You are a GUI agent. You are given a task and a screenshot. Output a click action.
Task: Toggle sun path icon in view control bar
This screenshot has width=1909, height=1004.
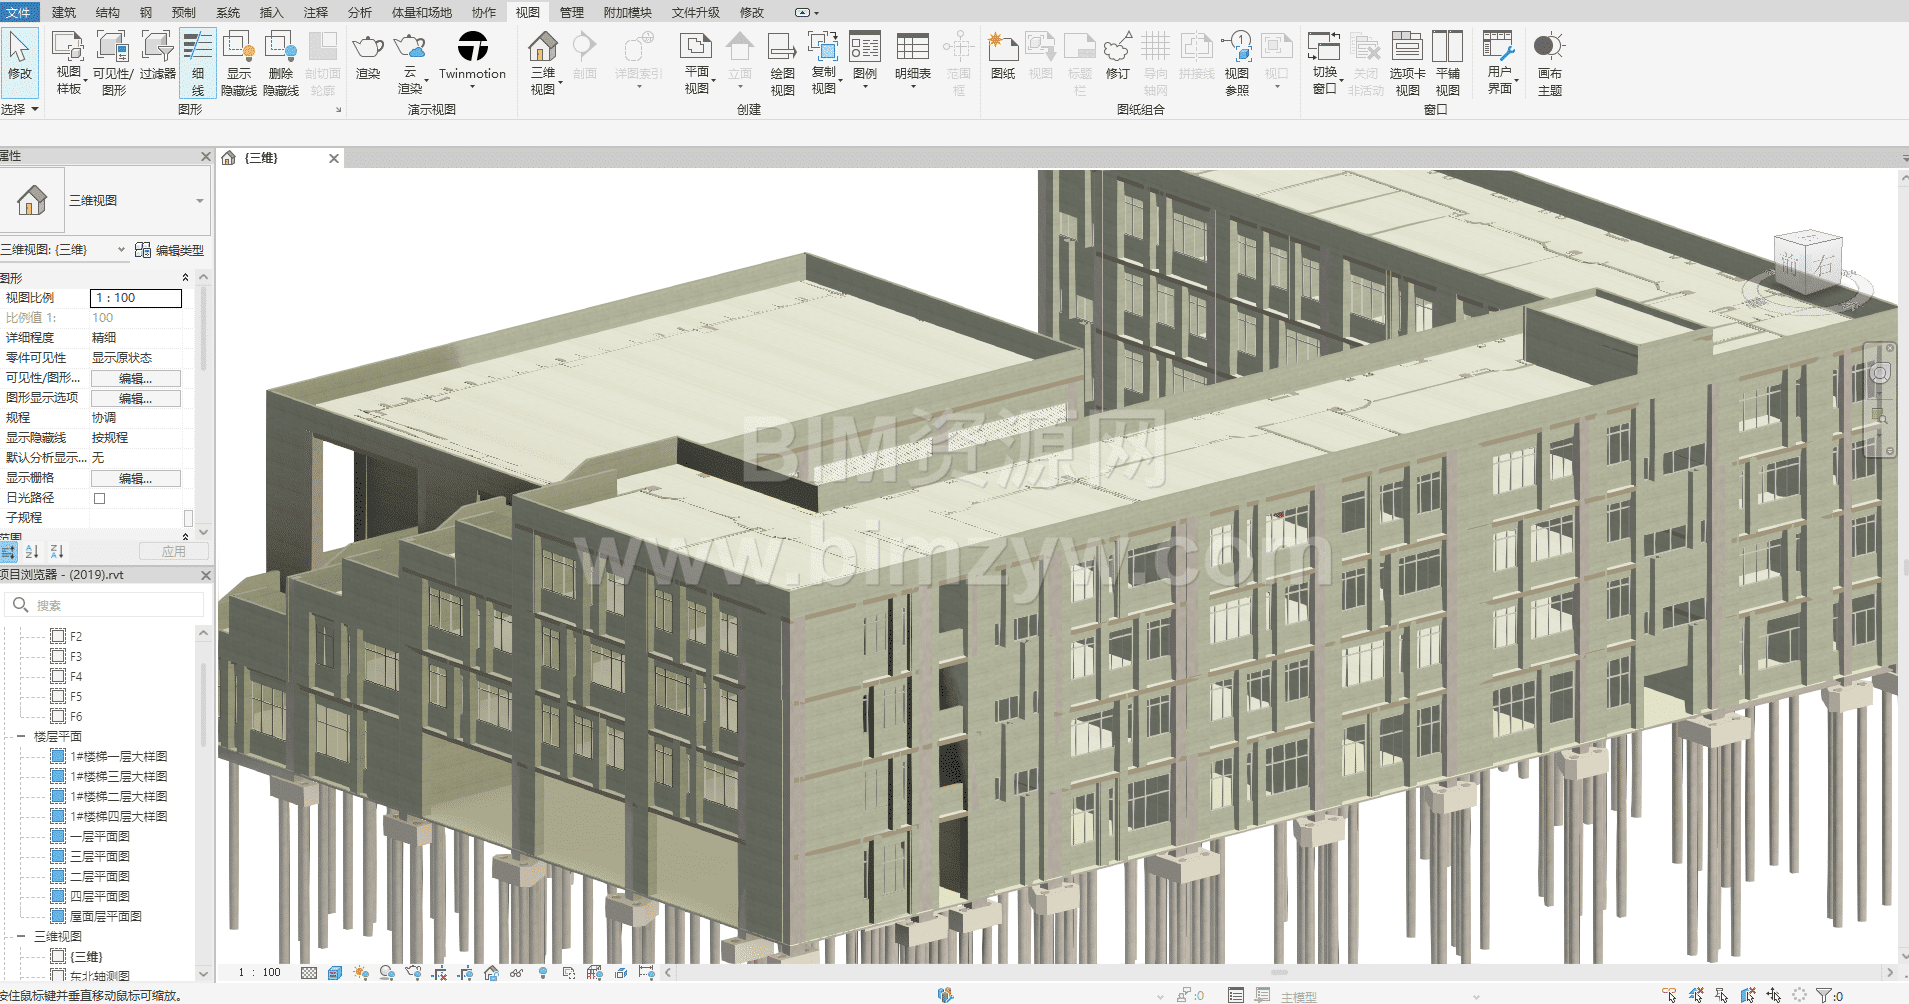[361, 973]
